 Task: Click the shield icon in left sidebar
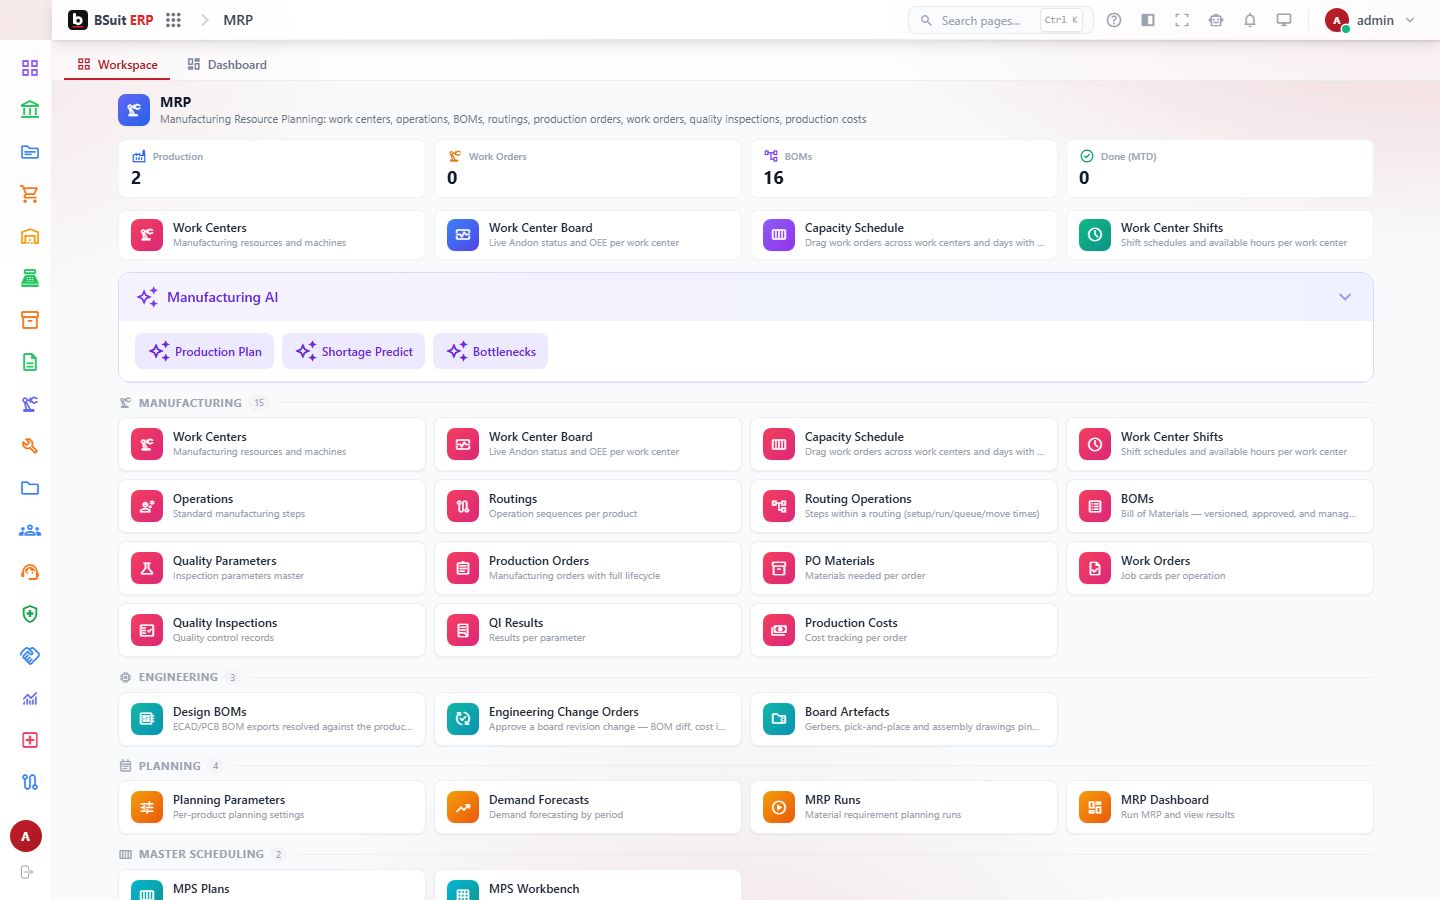30,614
